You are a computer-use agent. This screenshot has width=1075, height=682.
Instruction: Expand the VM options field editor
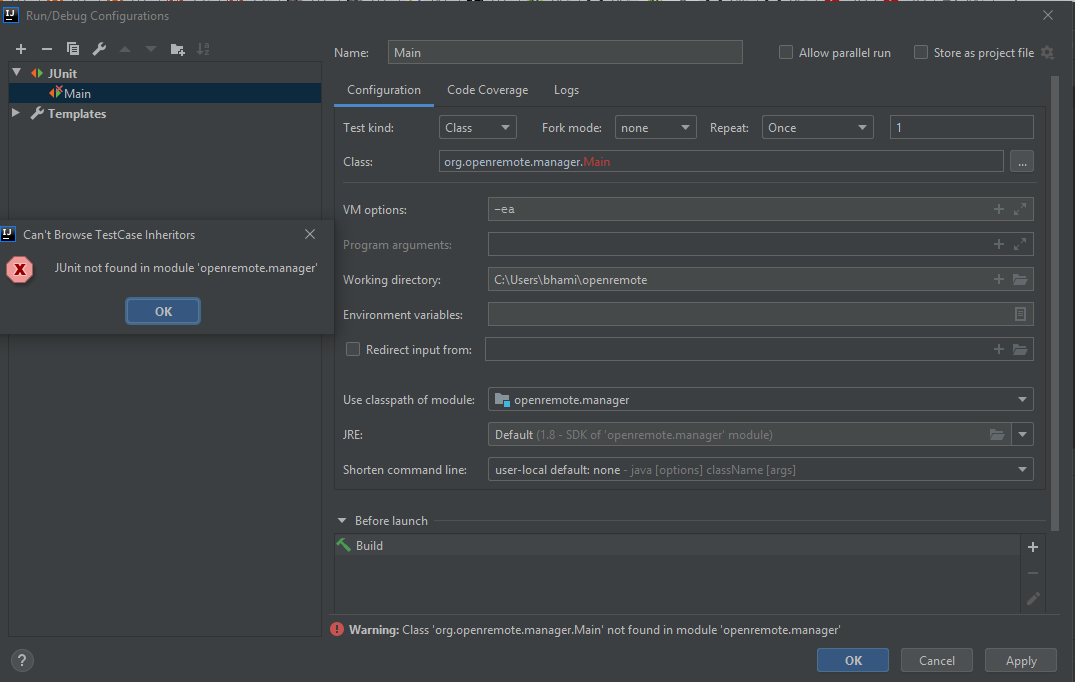pos(1020,209)
